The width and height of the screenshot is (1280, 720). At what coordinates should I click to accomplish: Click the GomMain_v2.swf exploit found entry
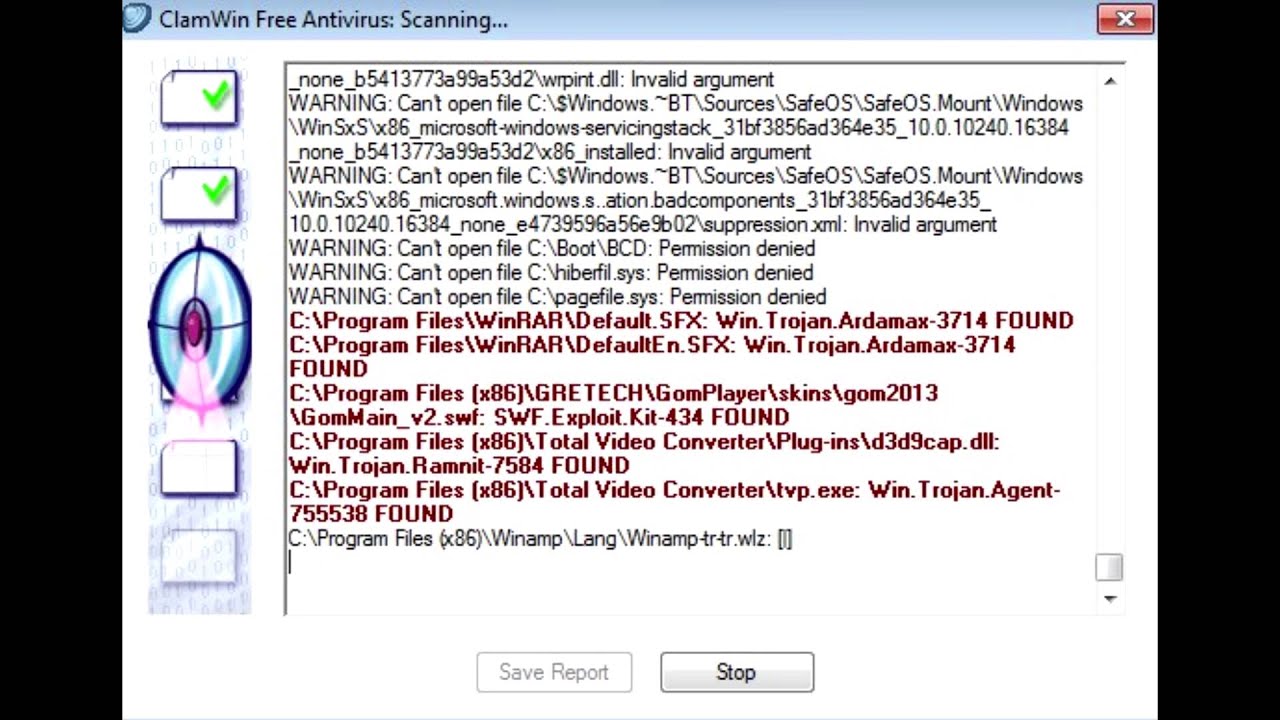(x=613, y=405)
